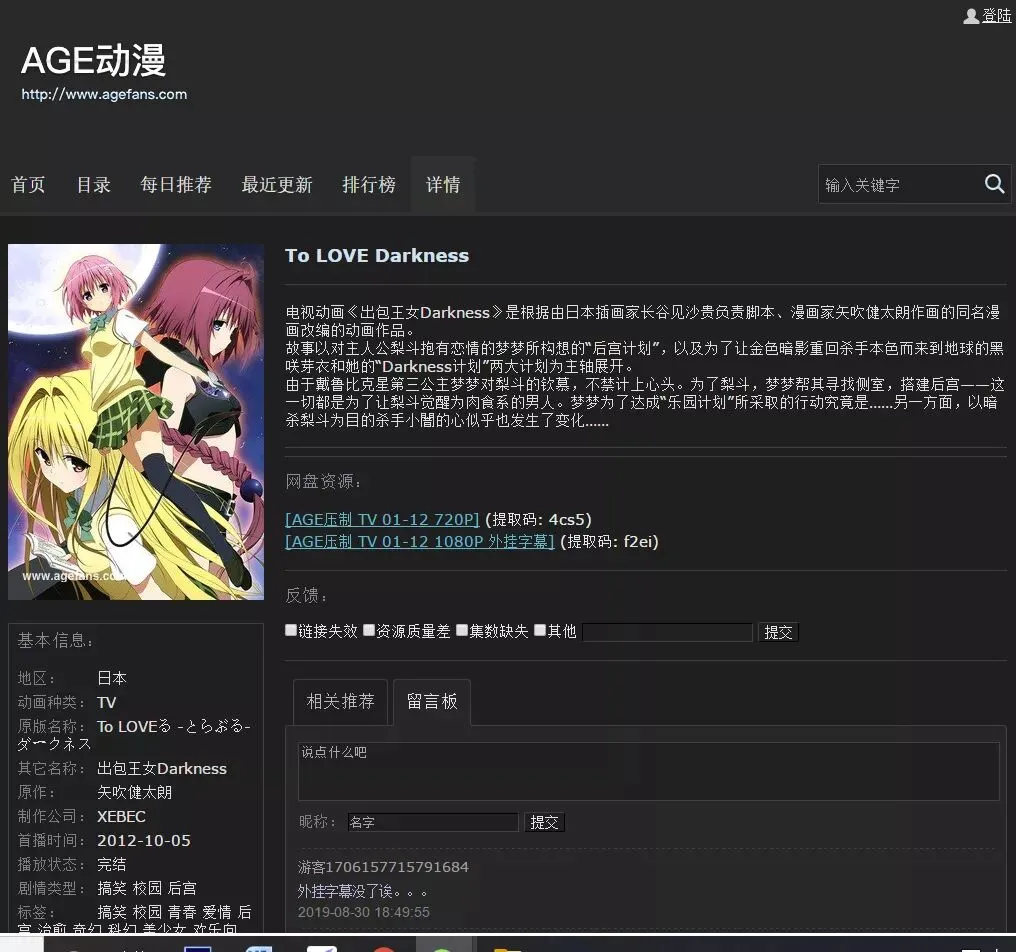The image size is (1016, 952).
Task: Click the user login icon
Action: [971, 16]
